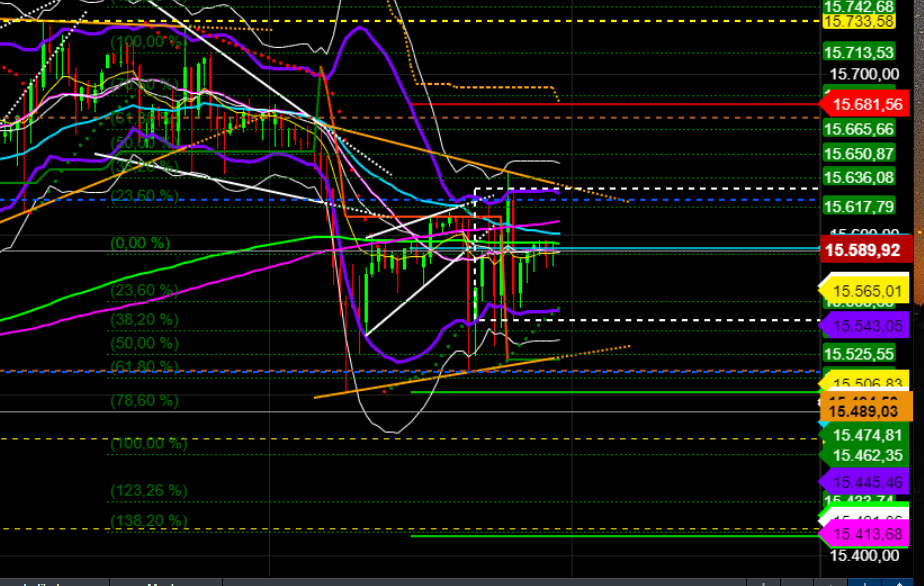
Task: Click the (0,00 %) Fibonacci level label
Action: click(141, 242)
